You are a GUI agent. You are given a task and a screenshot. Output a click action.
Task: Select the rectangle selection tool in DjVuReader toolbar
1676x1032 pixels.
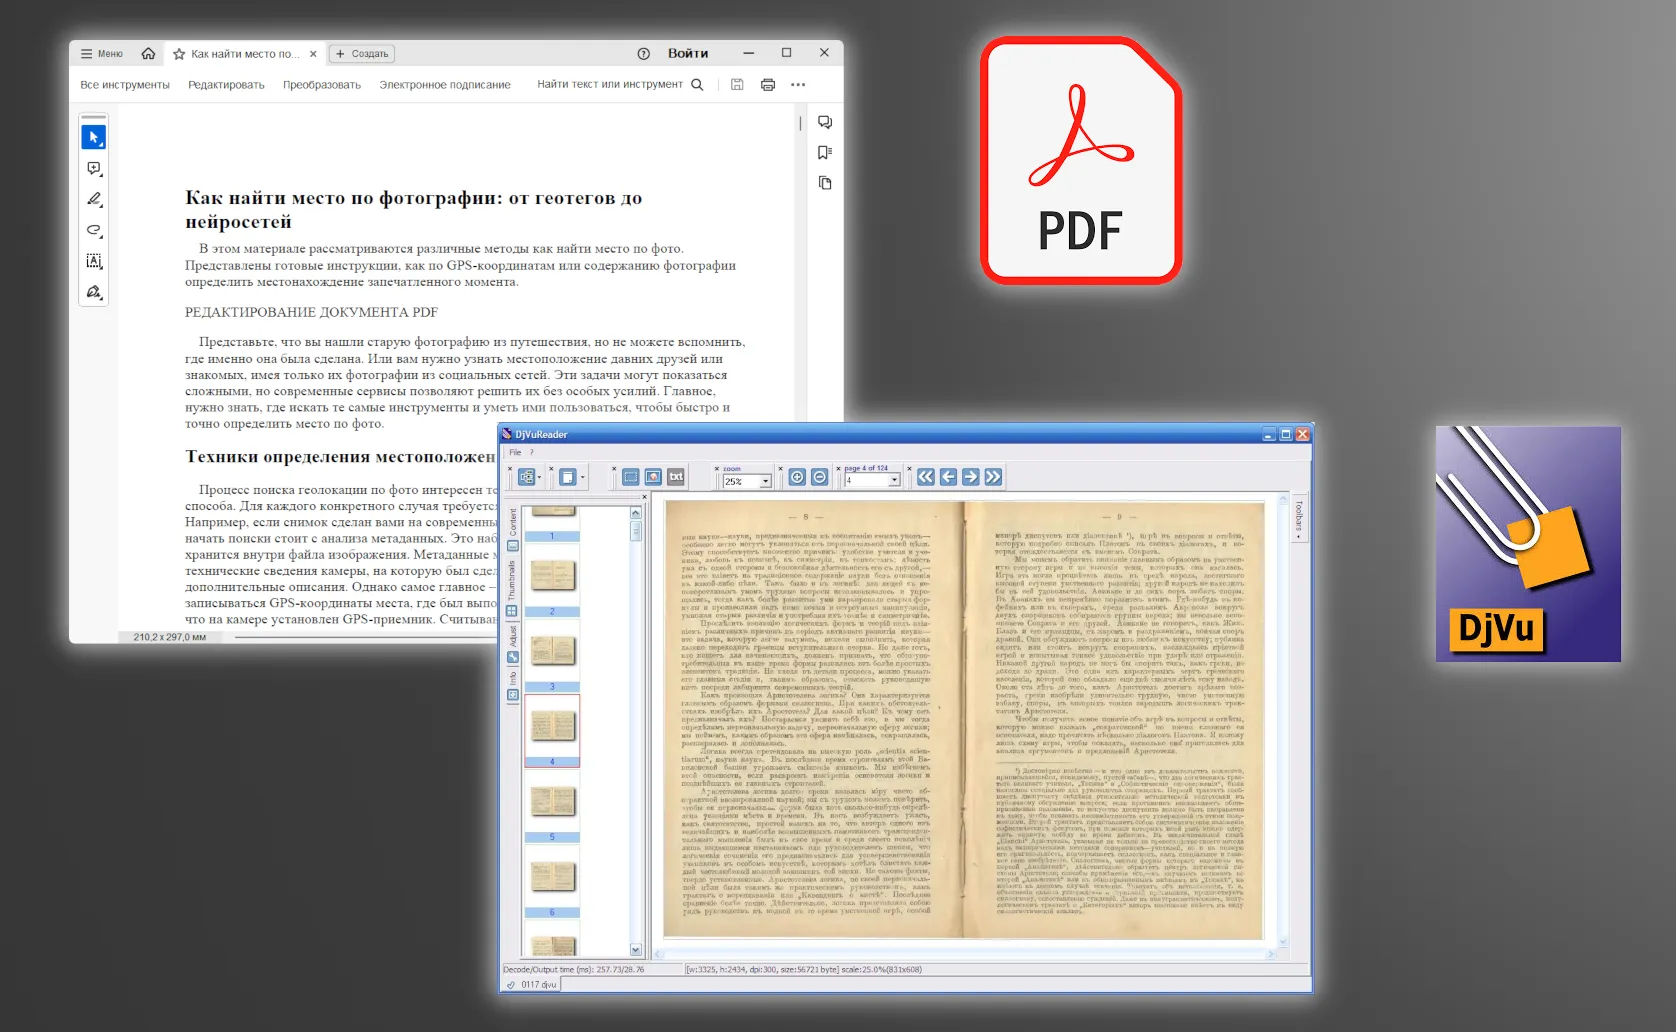pyautogui.click(x=632, y=477)
